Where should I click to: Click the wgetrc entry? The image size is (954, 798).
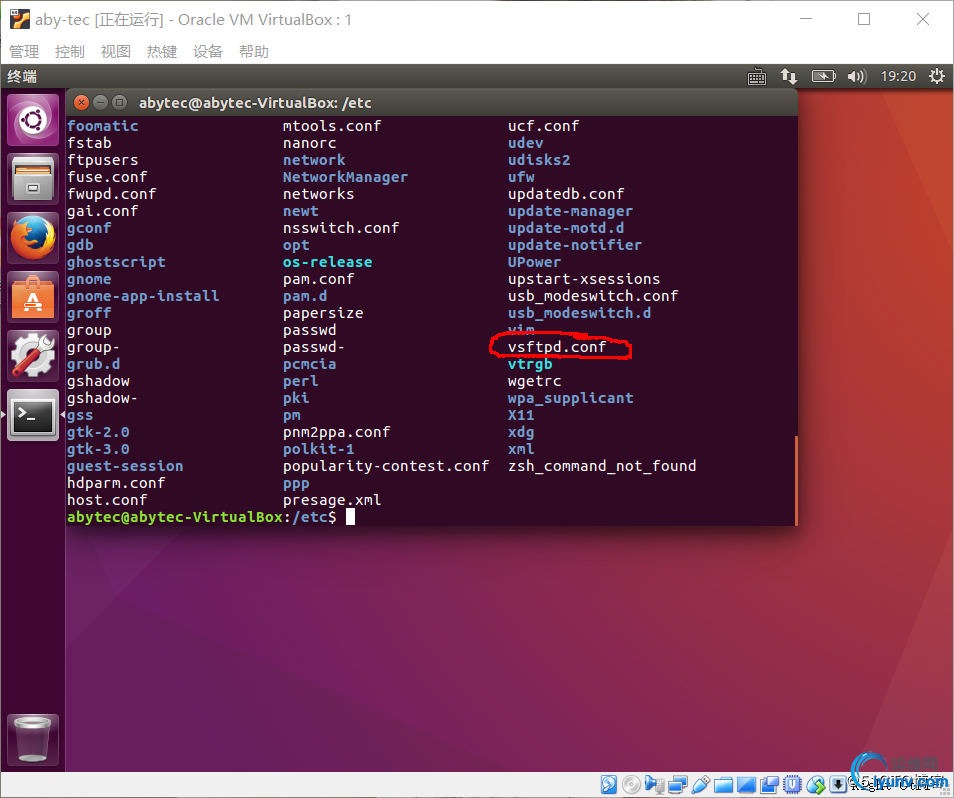click(x=535, y=381)
